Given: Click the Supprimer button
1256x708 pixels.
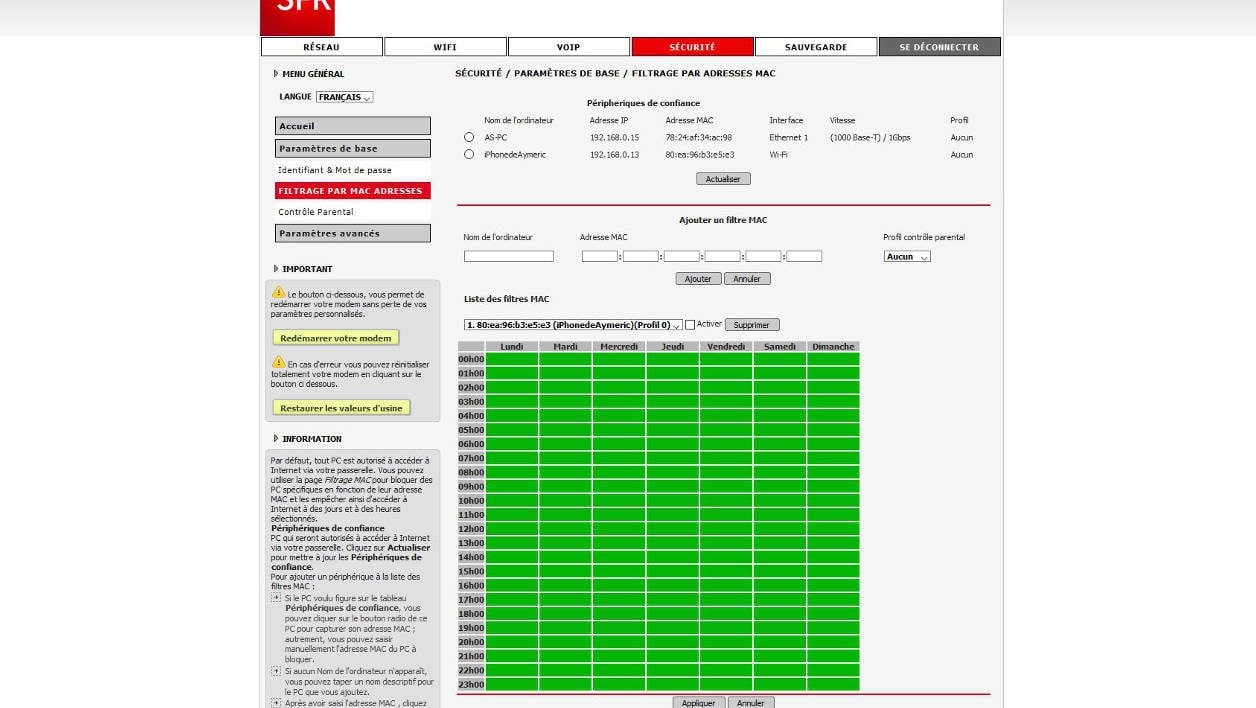Looking at the screenshot, I should 752,325.
